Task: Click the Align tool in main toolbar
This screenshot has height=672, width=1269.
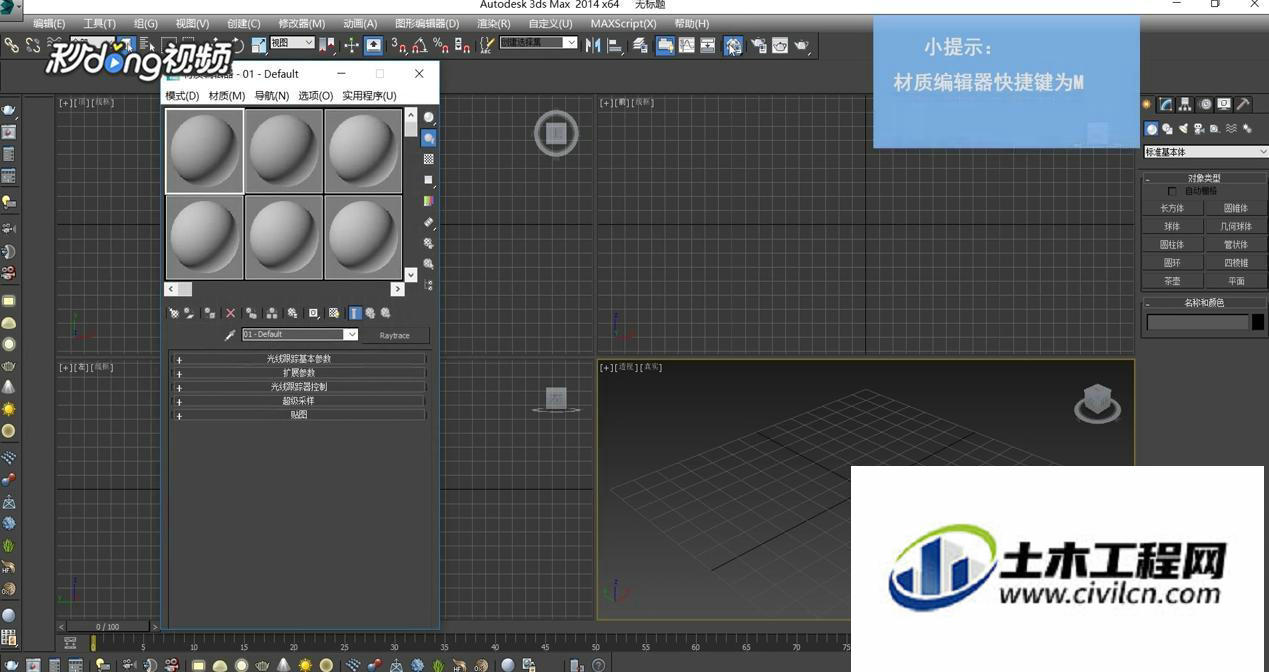Action: click(x=614, y=45)
